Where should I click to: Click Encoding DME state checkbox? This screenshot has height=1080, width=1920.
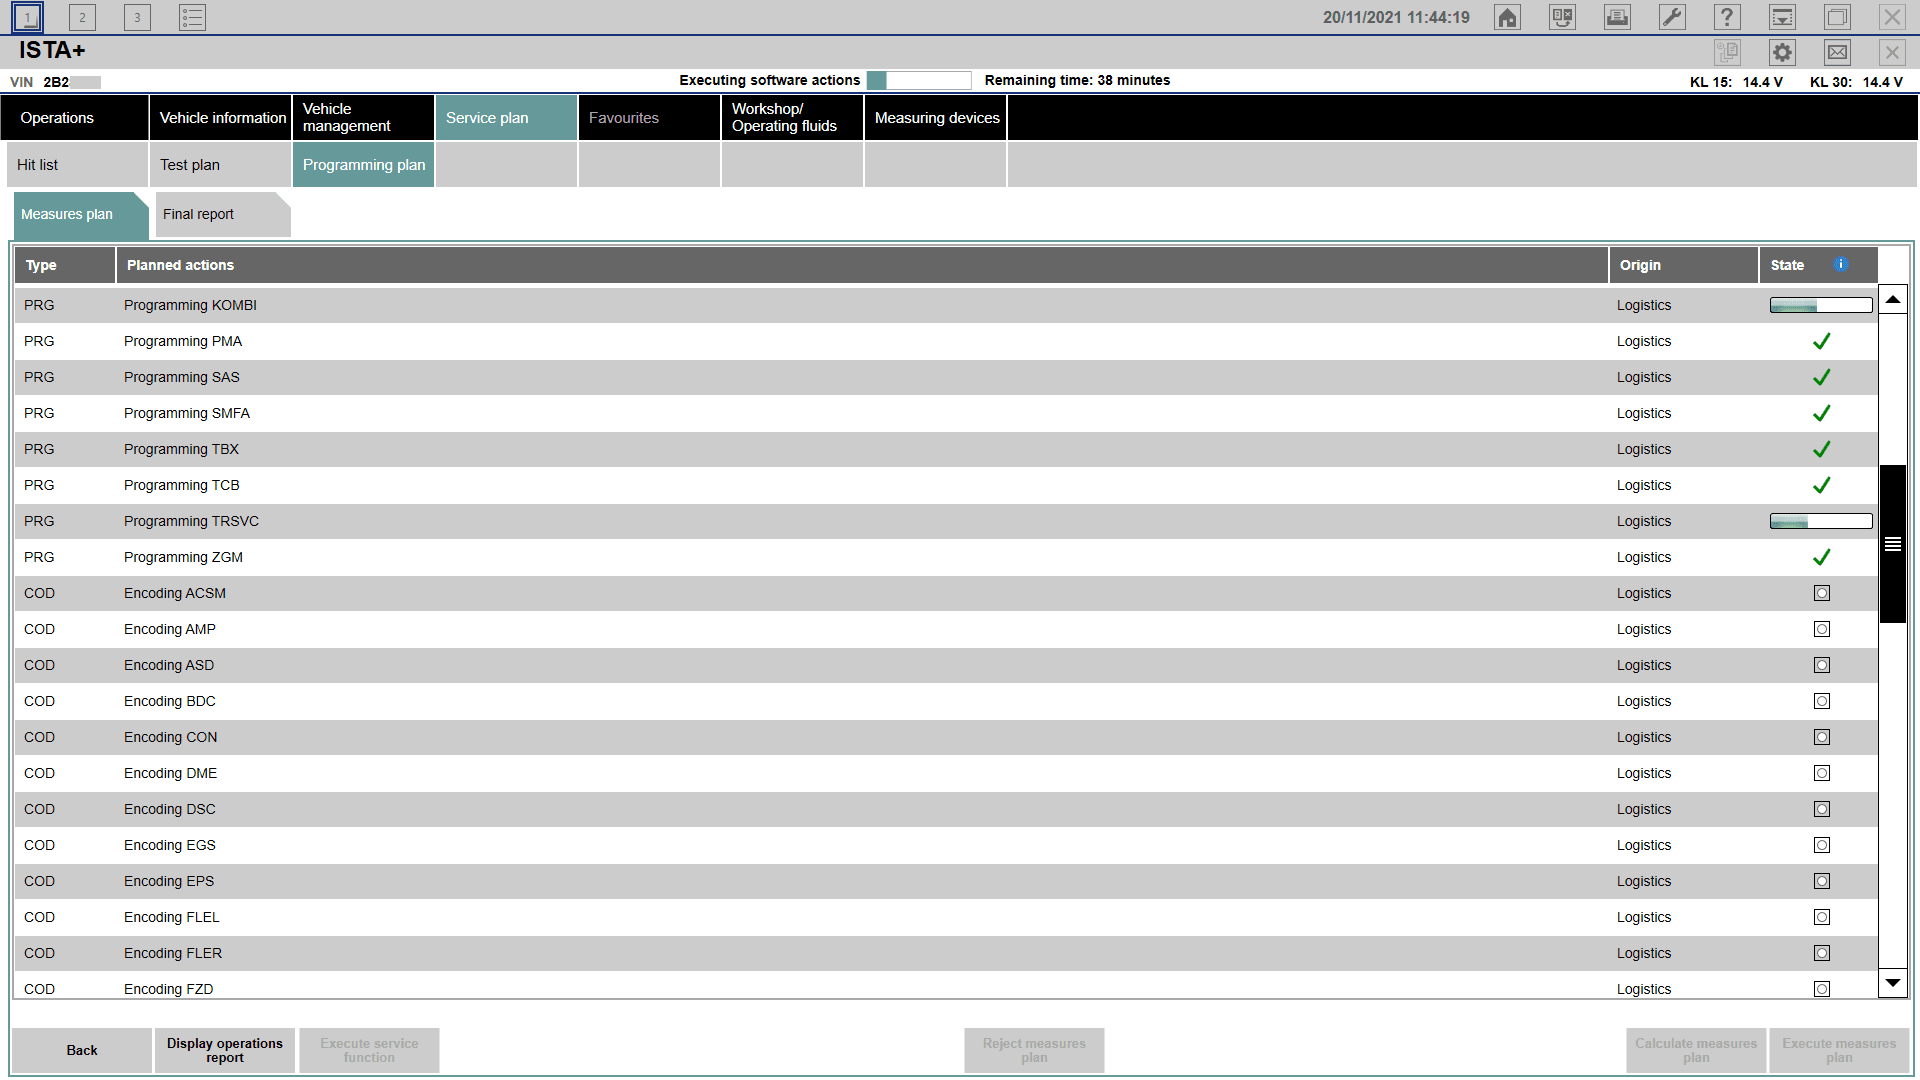pos(1822,773)
